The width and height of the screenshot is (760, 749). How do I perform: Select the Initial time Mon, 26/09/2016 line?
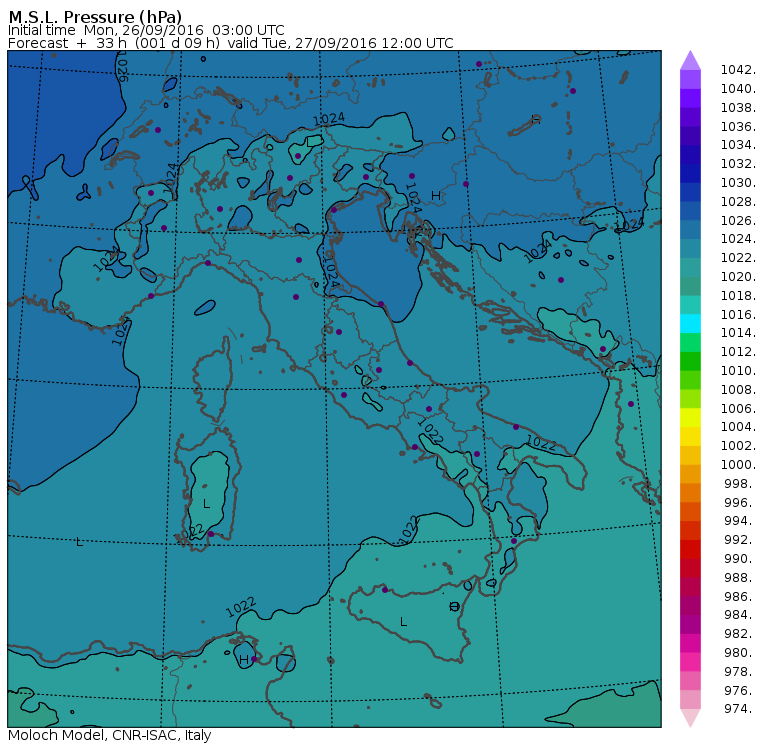click(146, 30)
